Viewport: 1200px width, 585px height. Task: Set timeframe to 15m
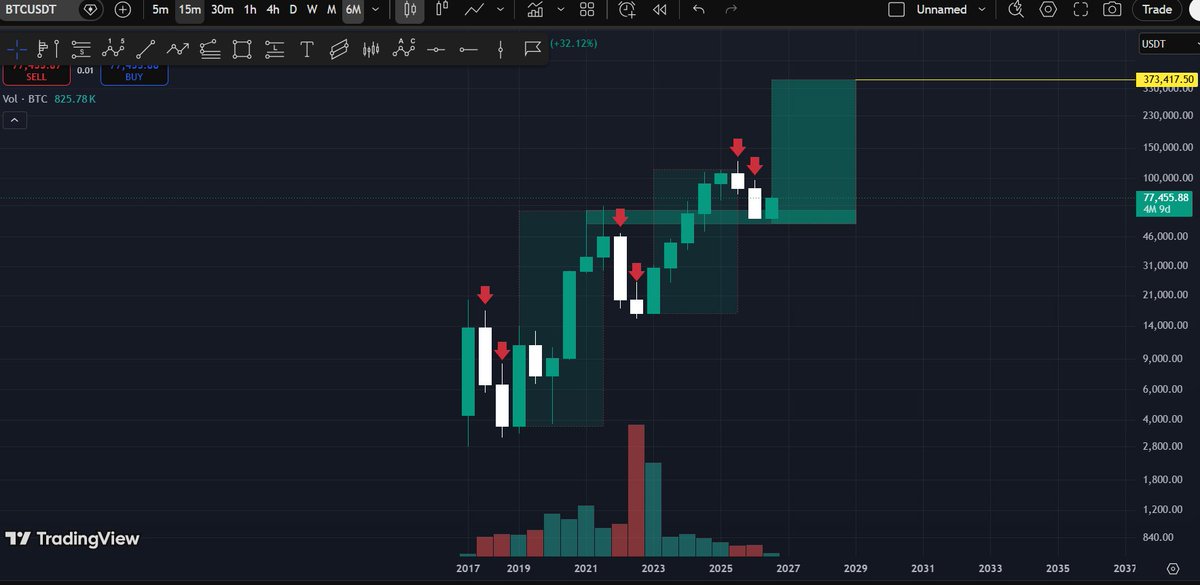click(x=190, y=9)
